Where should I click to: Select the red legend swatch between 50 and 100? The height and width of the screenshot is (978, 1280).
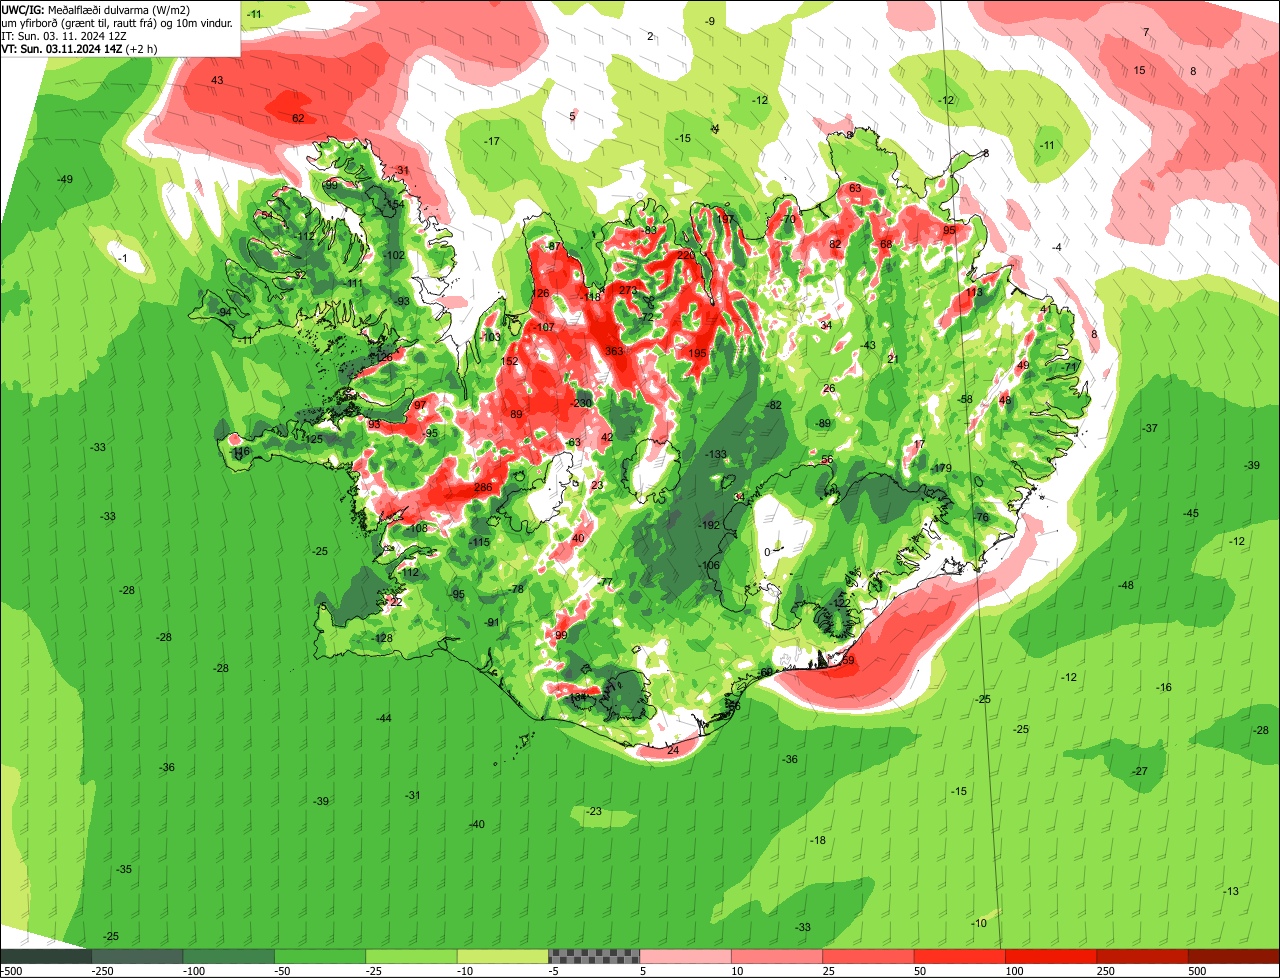(x=959, y=956)
